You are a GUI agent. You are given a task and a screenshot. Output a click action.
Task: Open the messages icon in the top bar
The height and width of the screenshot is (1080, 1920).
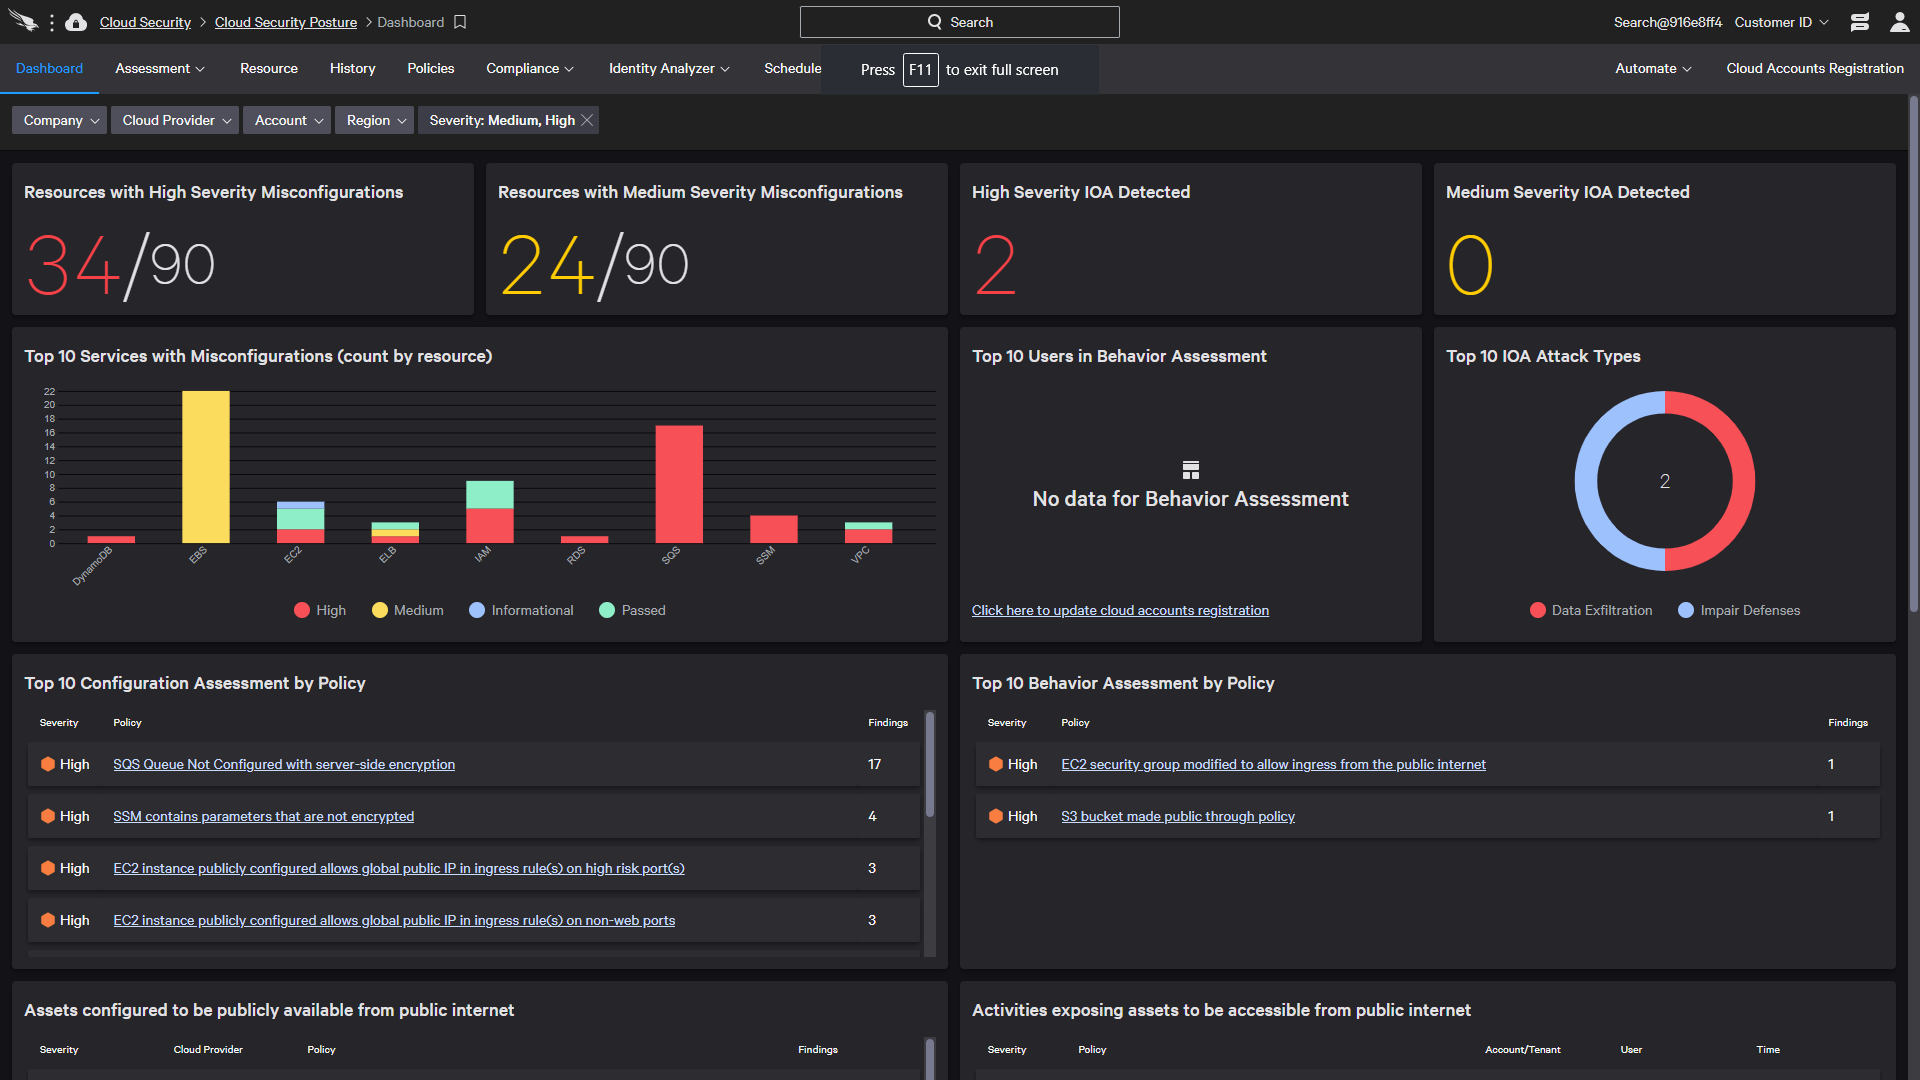[1860, 22]
